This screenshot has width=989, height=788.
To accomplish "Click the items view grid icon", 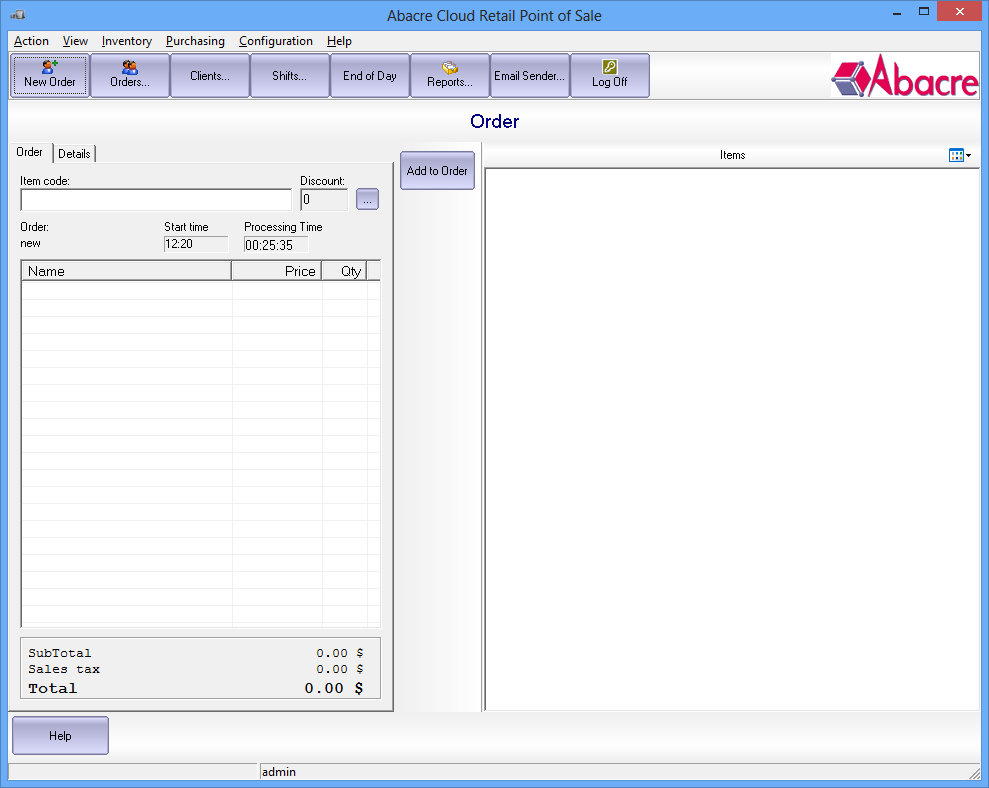I will click(955, 155).
